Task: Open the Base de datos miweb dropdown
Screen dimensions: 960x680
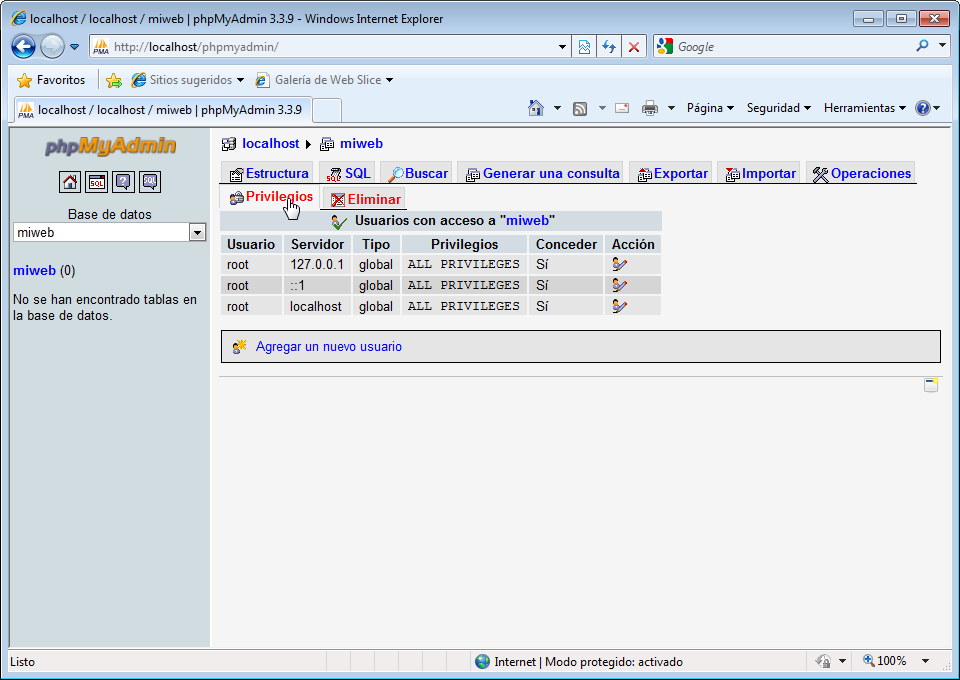Action: tap(197, 233)
